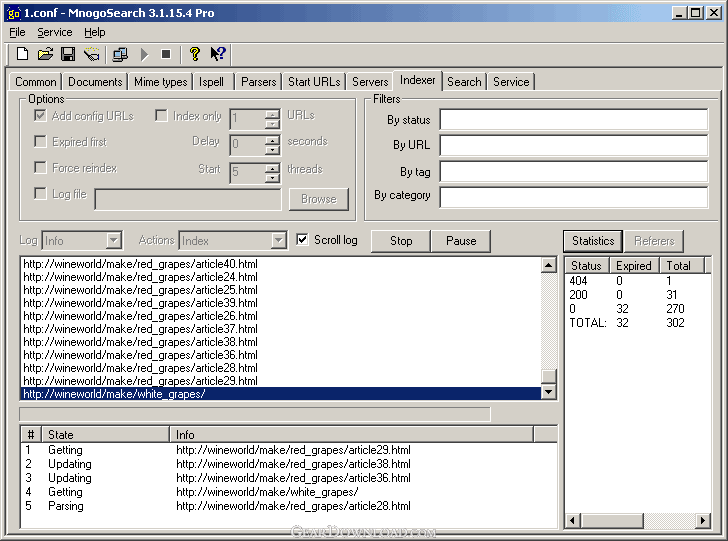Viewport: 728px width, 541px height.
Task: Activate the What's This pointer help icon
Action: (x=218, y=54)
